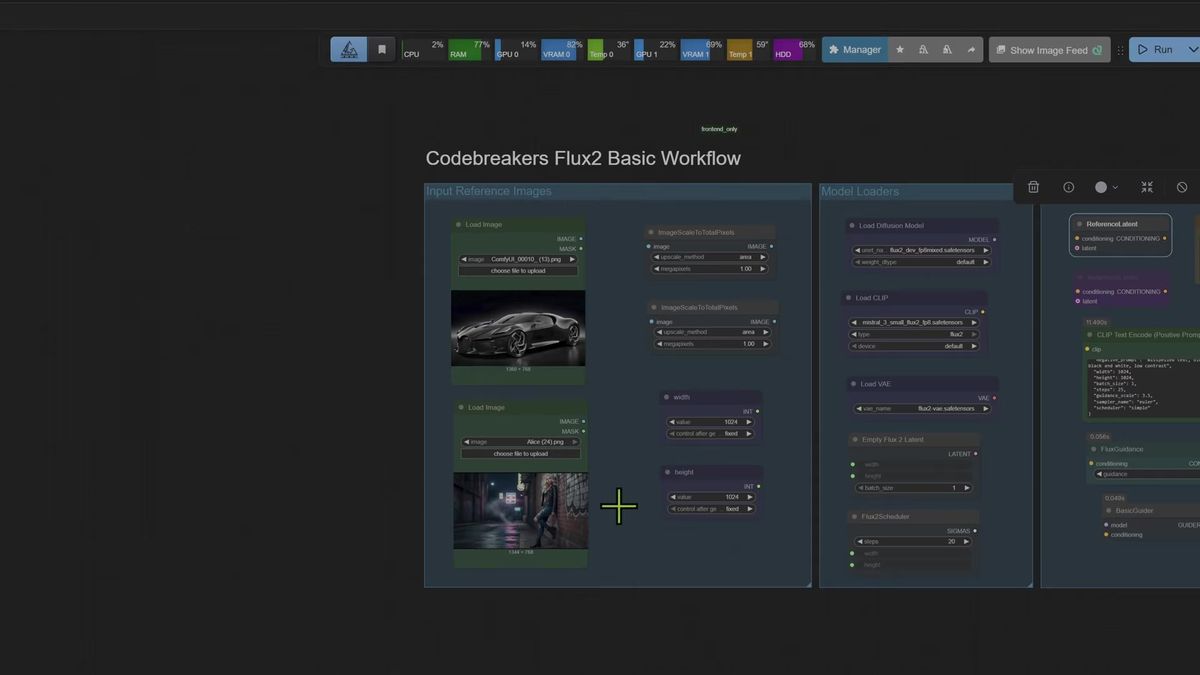Open vae_name flux2-vae.safetensors selector

point(922,408)
